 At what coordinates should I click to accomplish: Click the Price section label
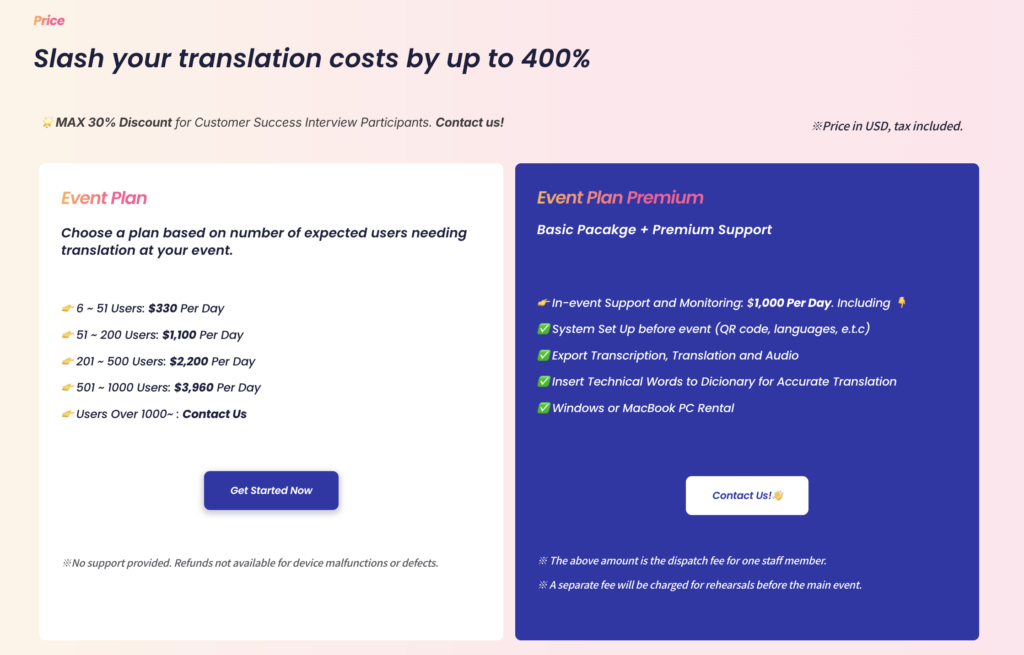click(49, 20)
